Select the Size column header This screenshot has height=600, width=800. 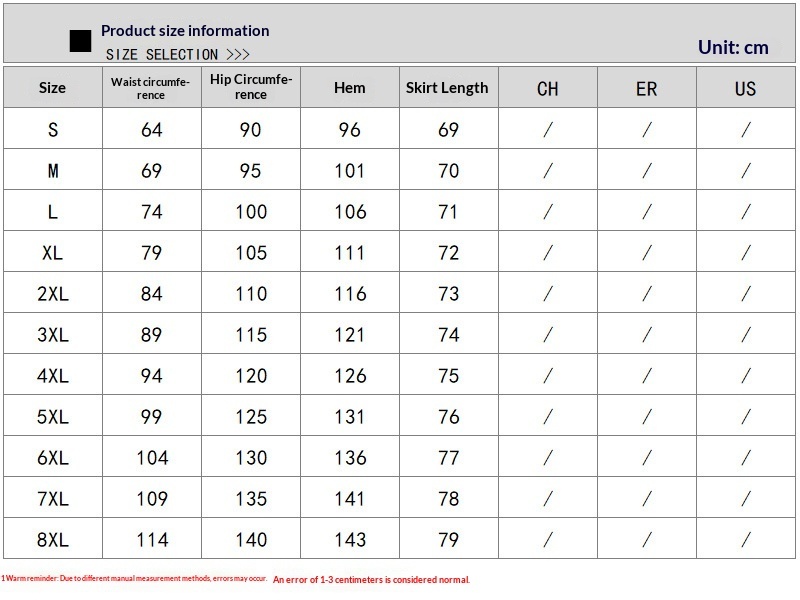pyautogui.click(x=52, y=88)
